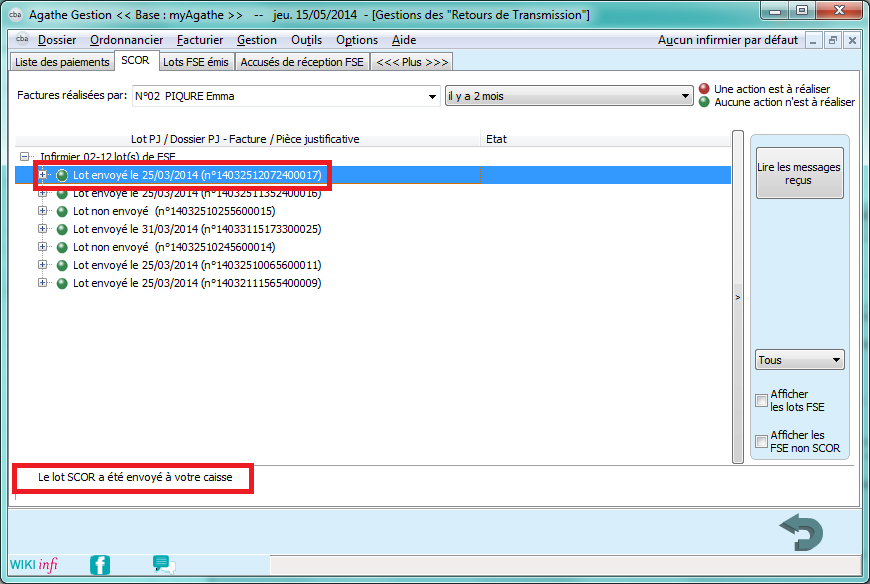Viewport: 870px width, 584px height.
Task: Click the Agathe app icon in the title bar
Action: coord(16,14)
